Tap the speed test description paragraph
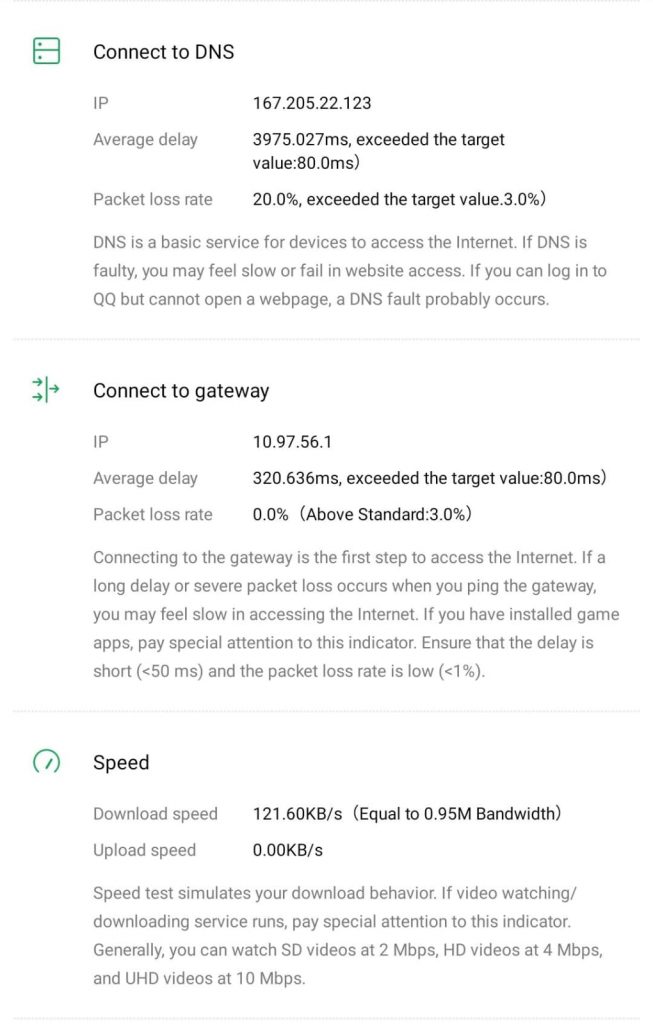Screen dimensions: 653x1024 pos(347,936)
